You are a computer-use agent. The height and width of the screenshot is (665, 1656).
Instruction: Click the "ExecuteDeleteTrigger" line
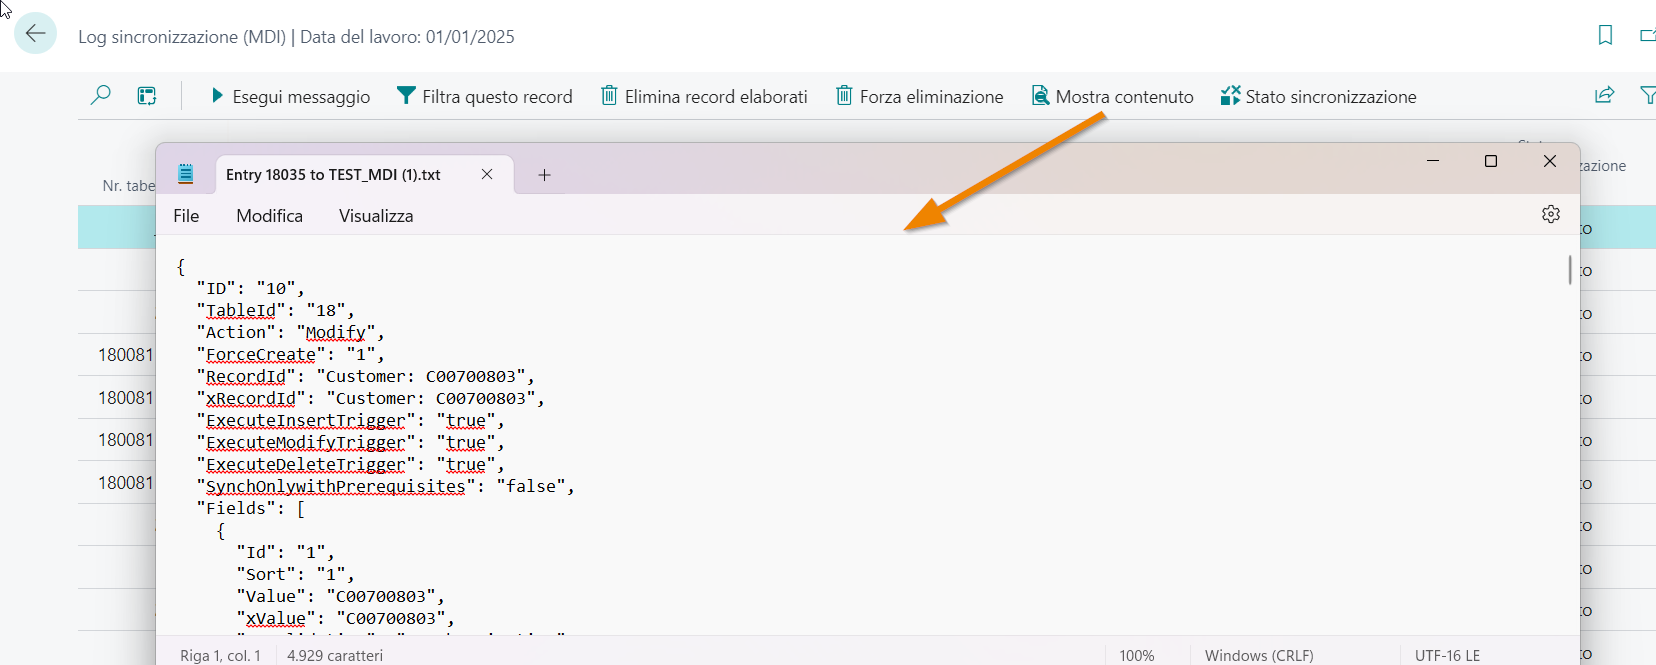coord(350,465)
